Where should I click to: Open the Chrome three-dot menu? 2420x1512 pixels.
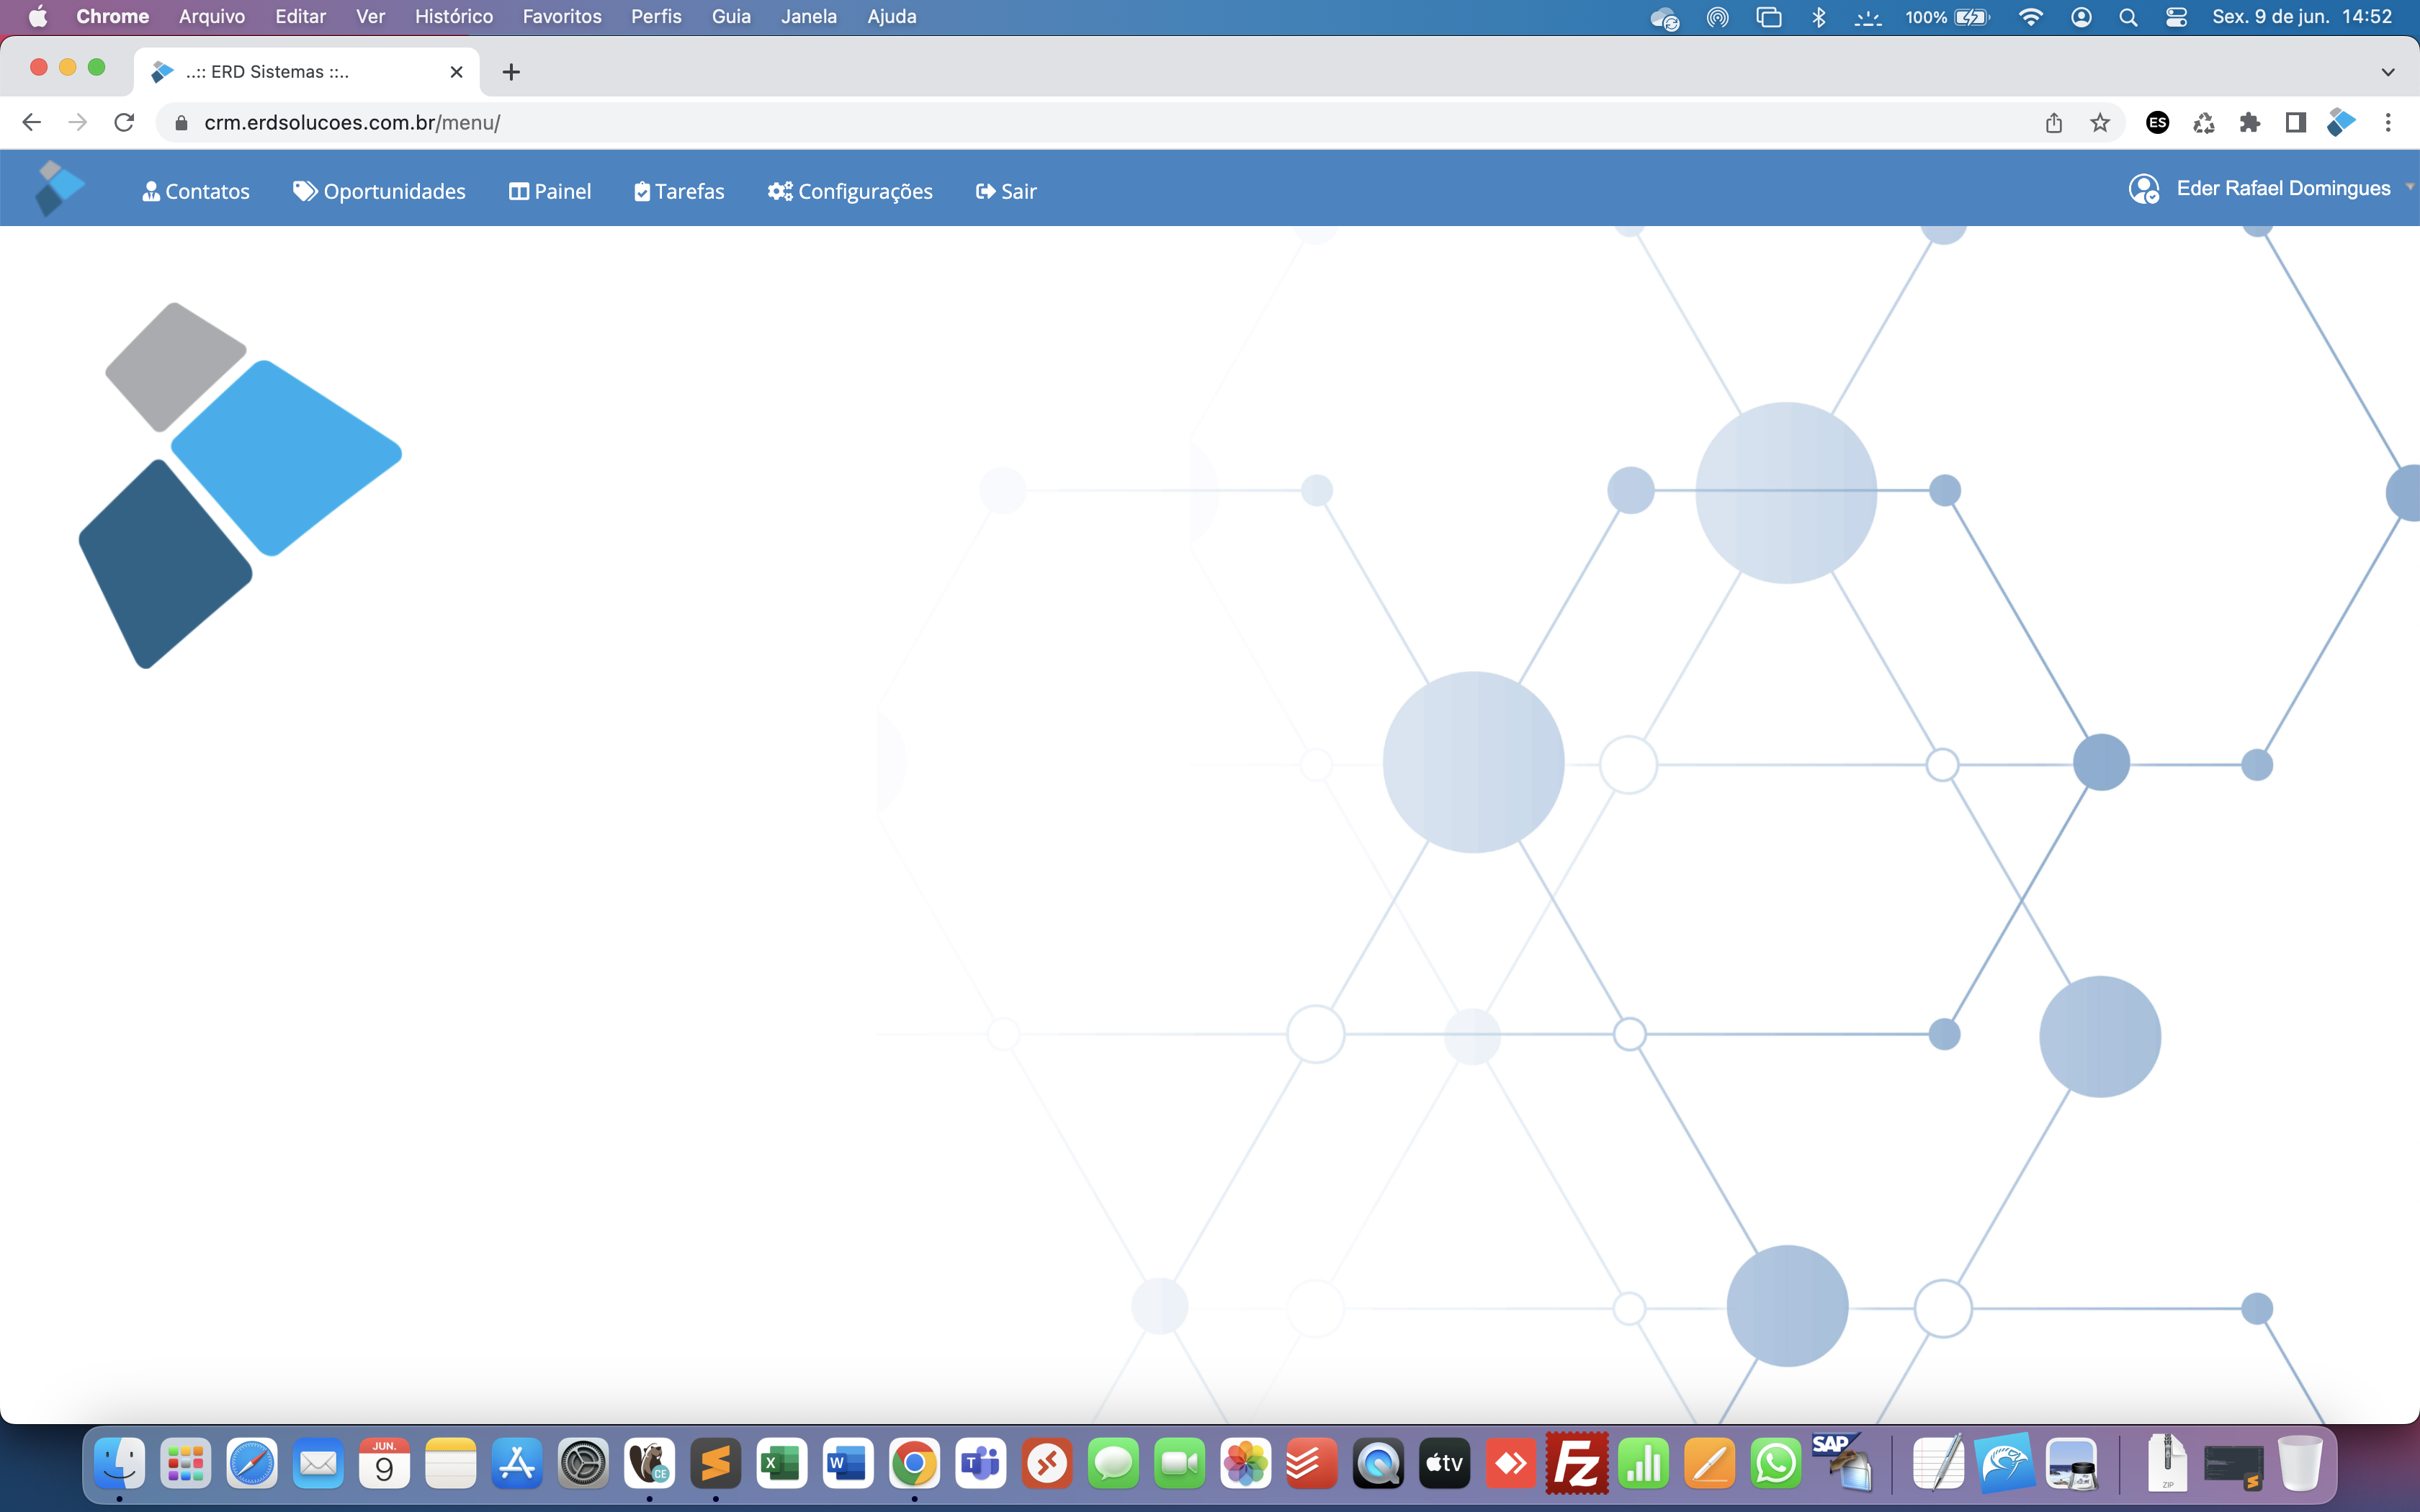(x=2388, y=123)
